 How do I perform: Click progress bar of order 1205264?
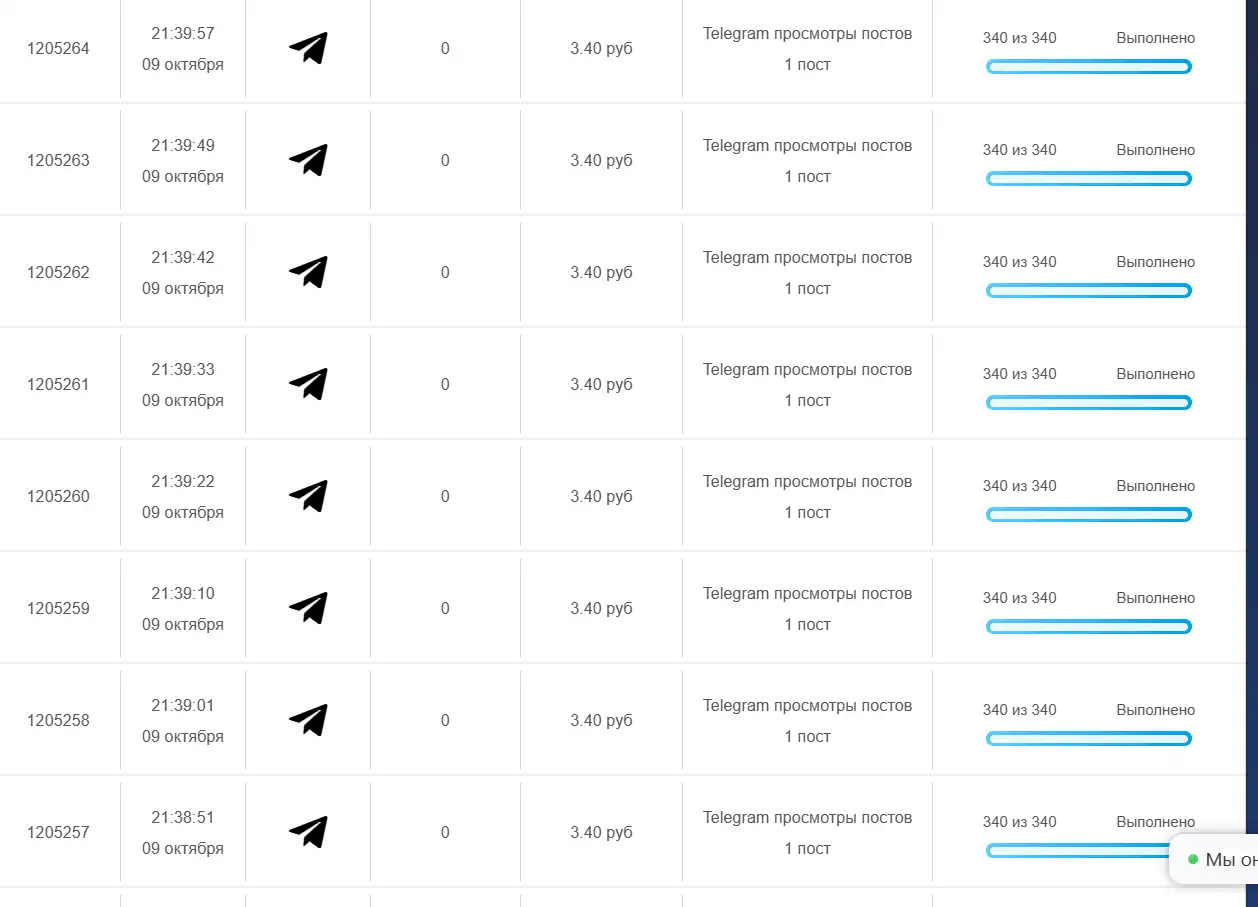(x=1089, y=67)
